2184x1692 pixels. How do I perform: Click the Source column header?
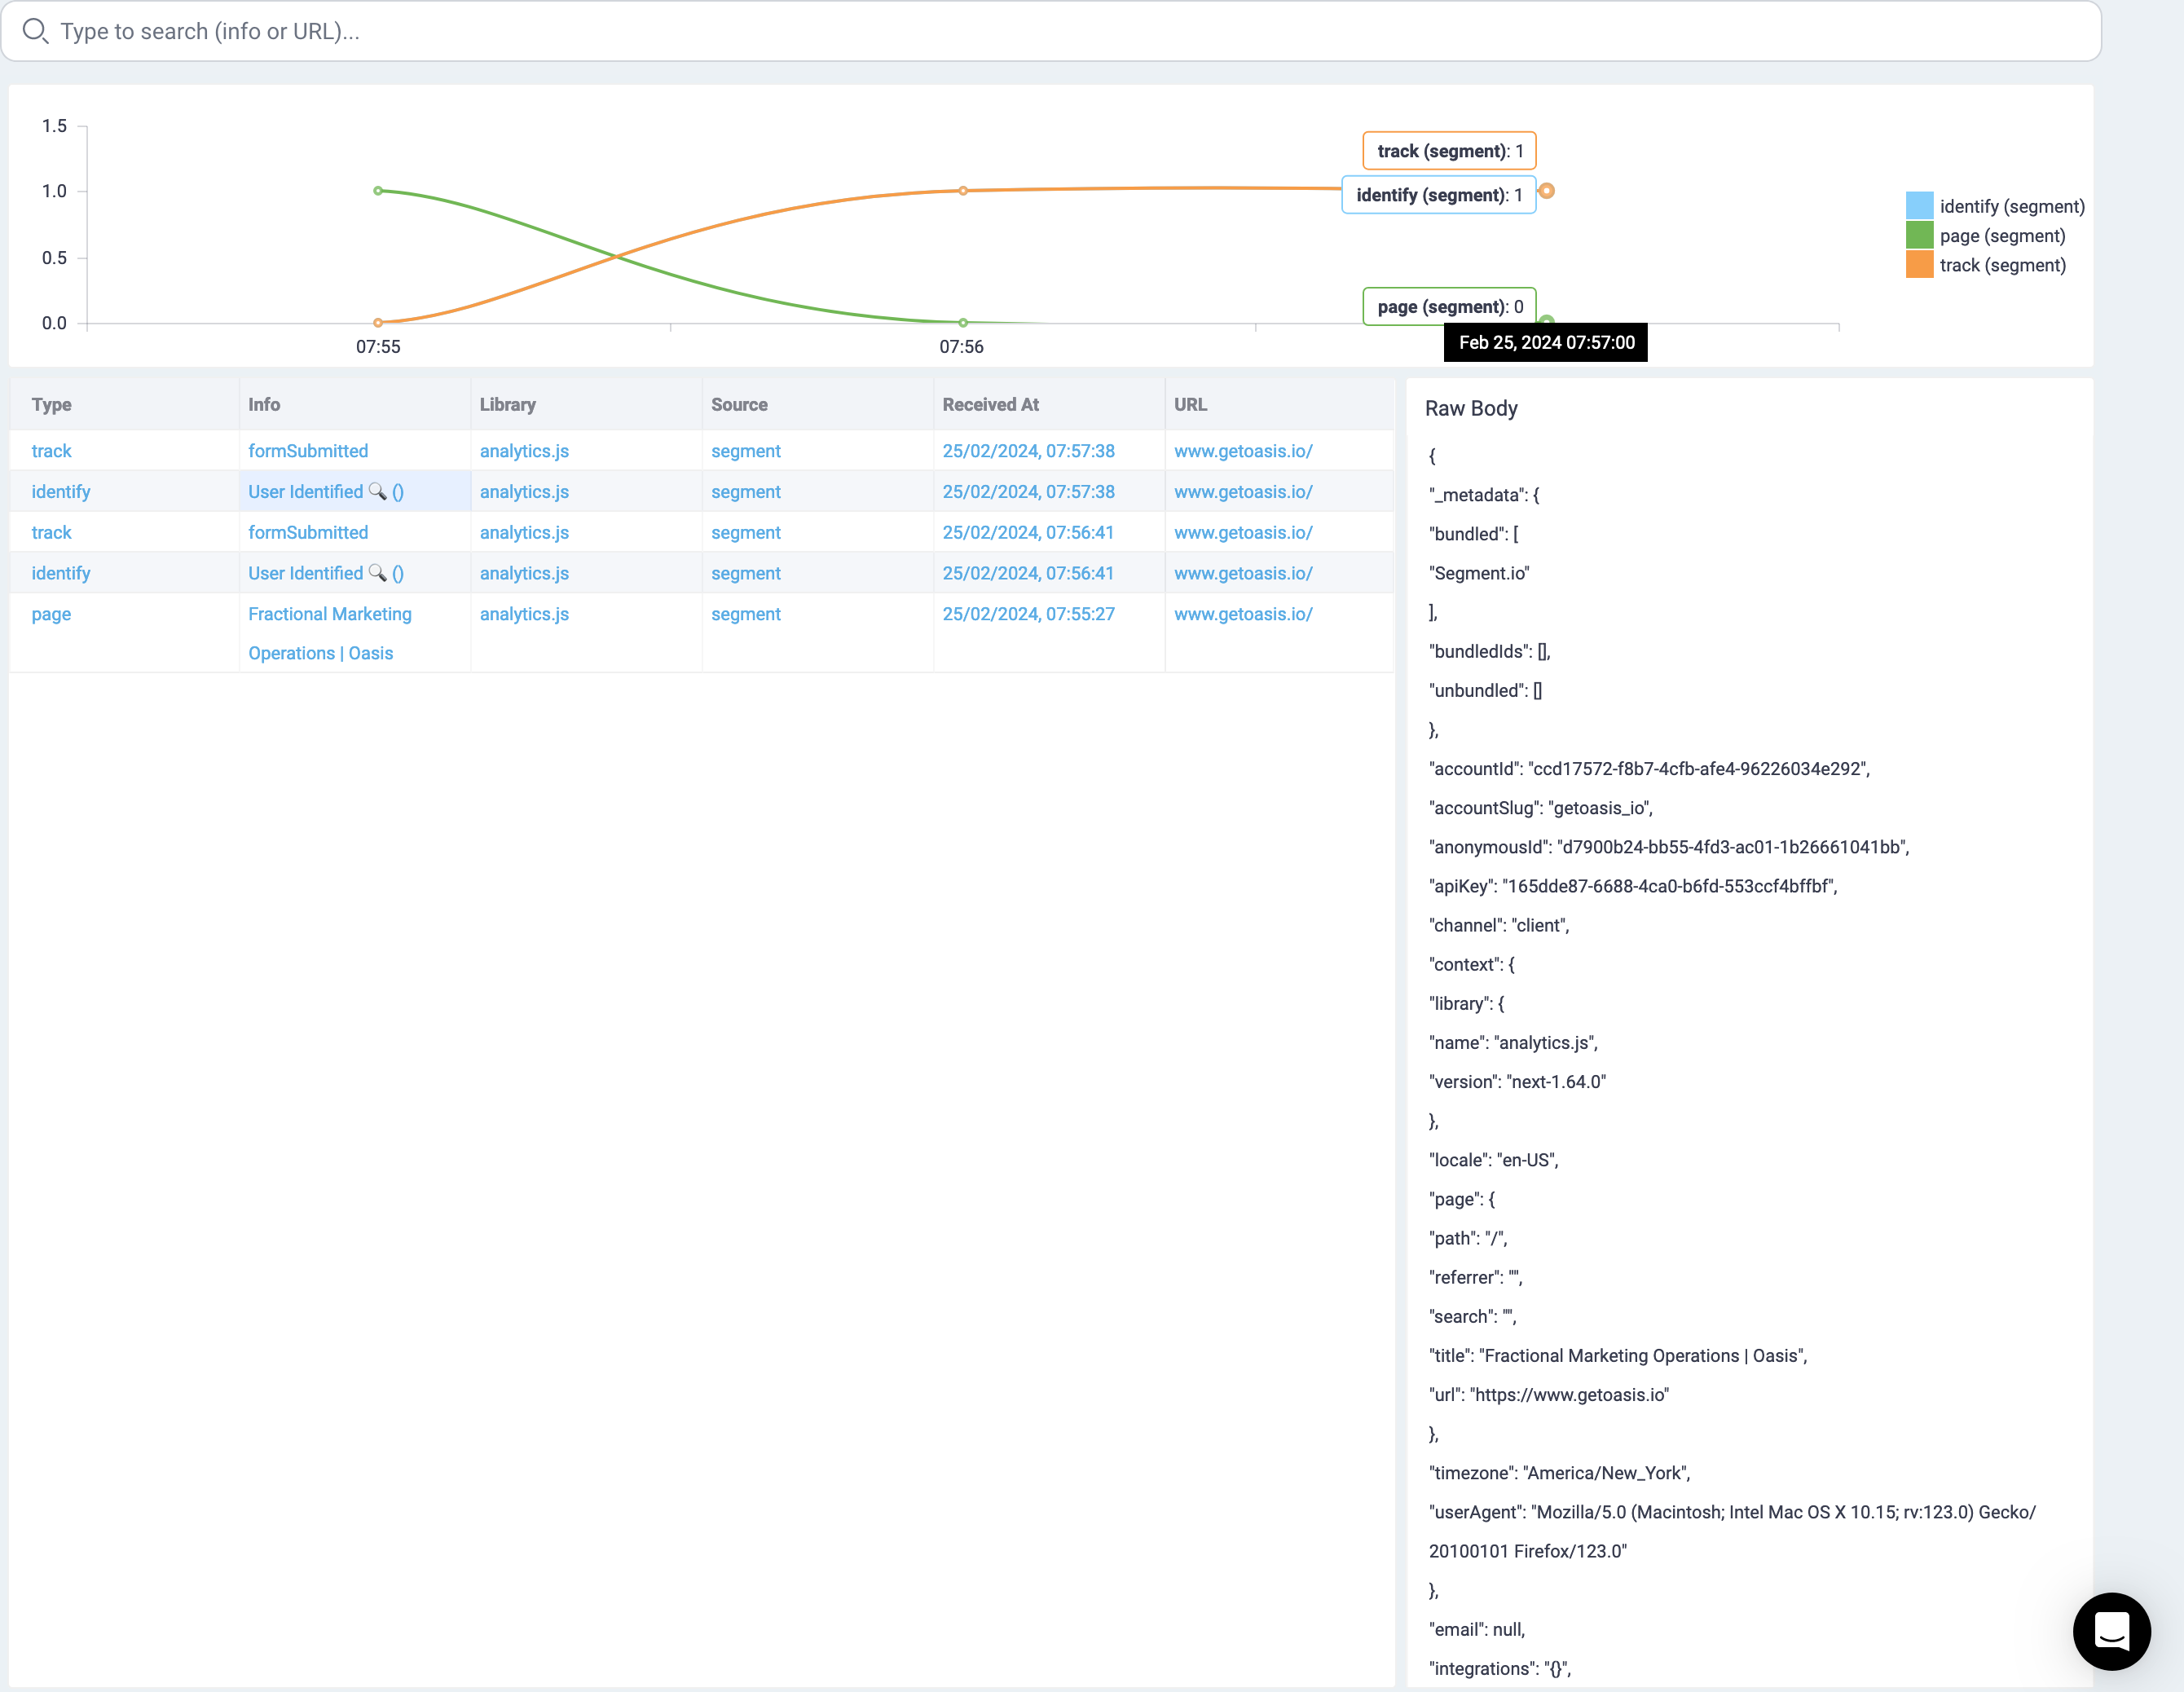tap(739, 405)
